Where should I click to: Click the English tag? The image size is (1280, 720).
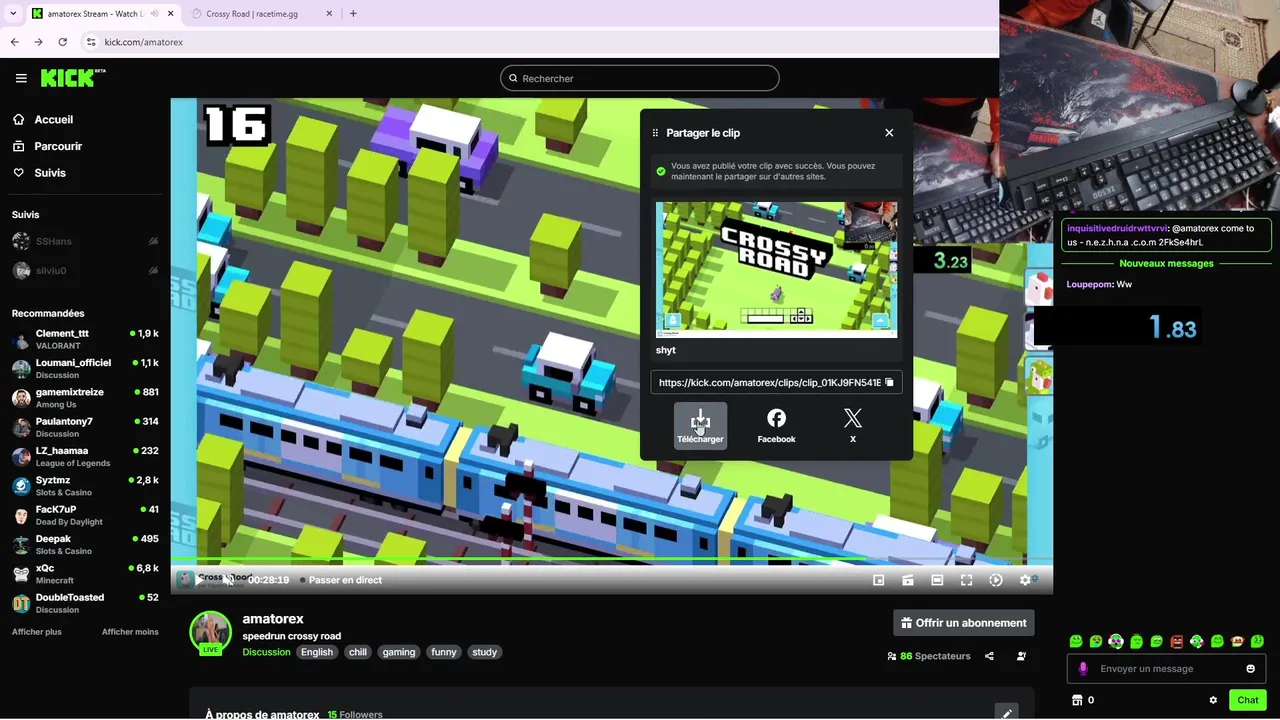[317, 652]
